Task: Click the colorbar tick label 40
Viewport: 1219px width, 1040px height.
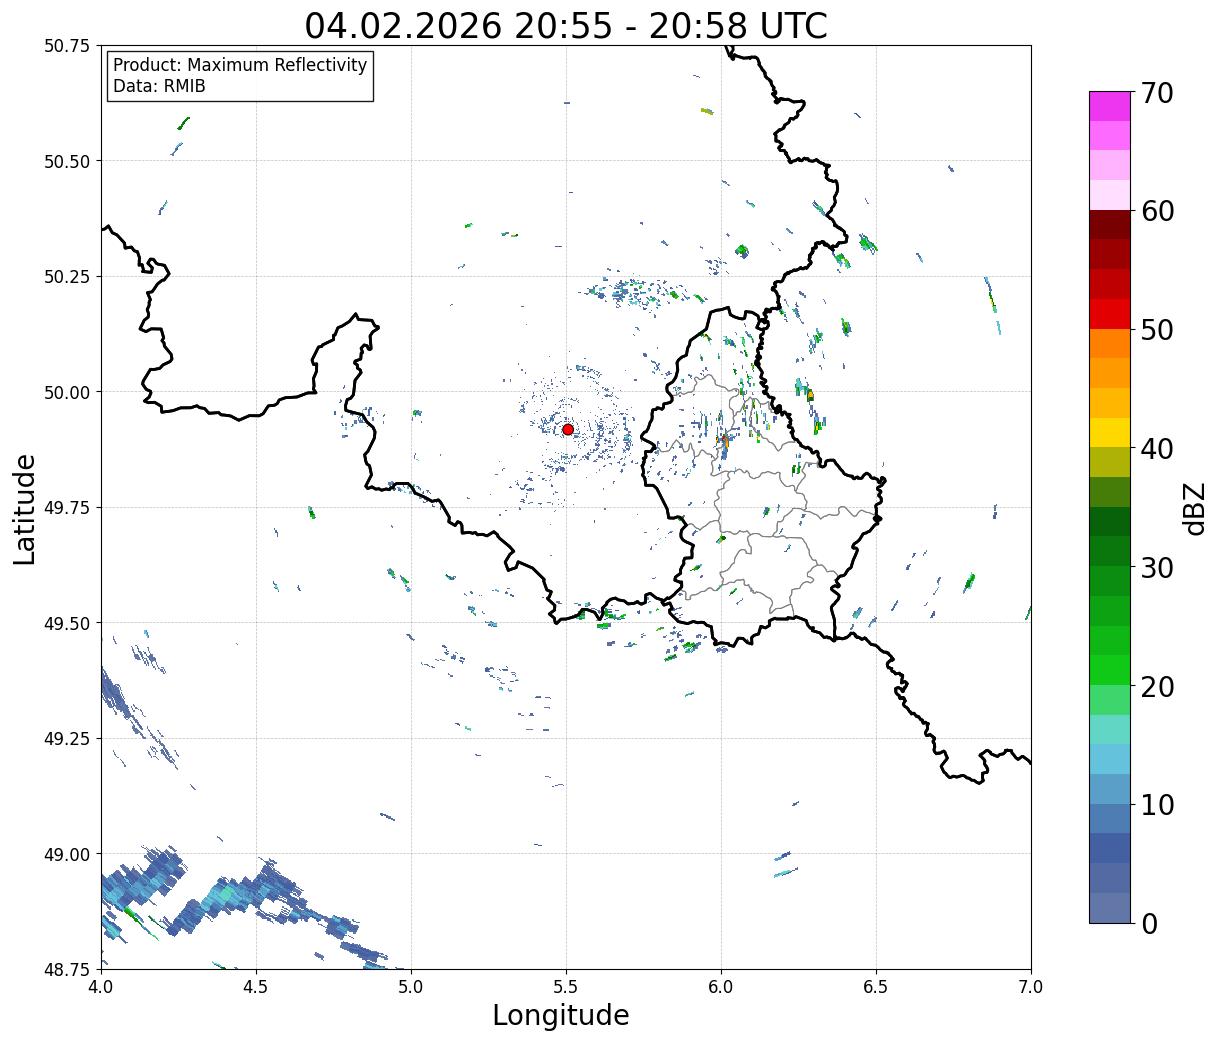Action: [1157, 449]
